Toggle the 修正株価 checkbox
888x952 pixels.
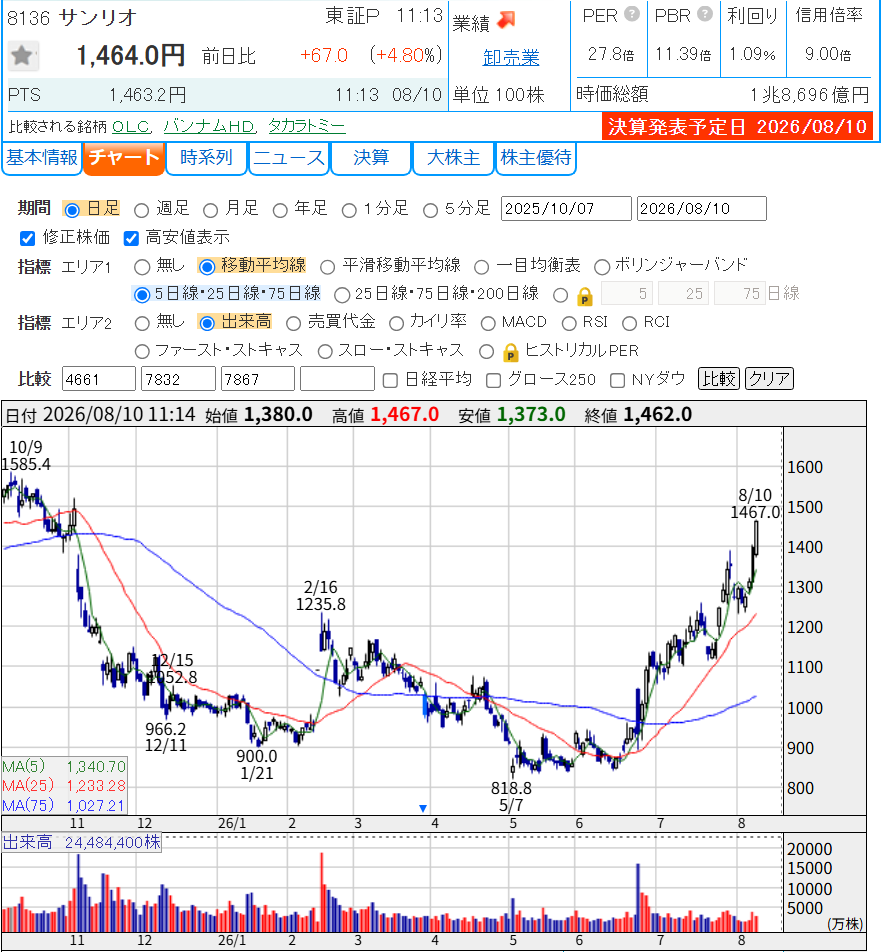[x=27, y=238]
